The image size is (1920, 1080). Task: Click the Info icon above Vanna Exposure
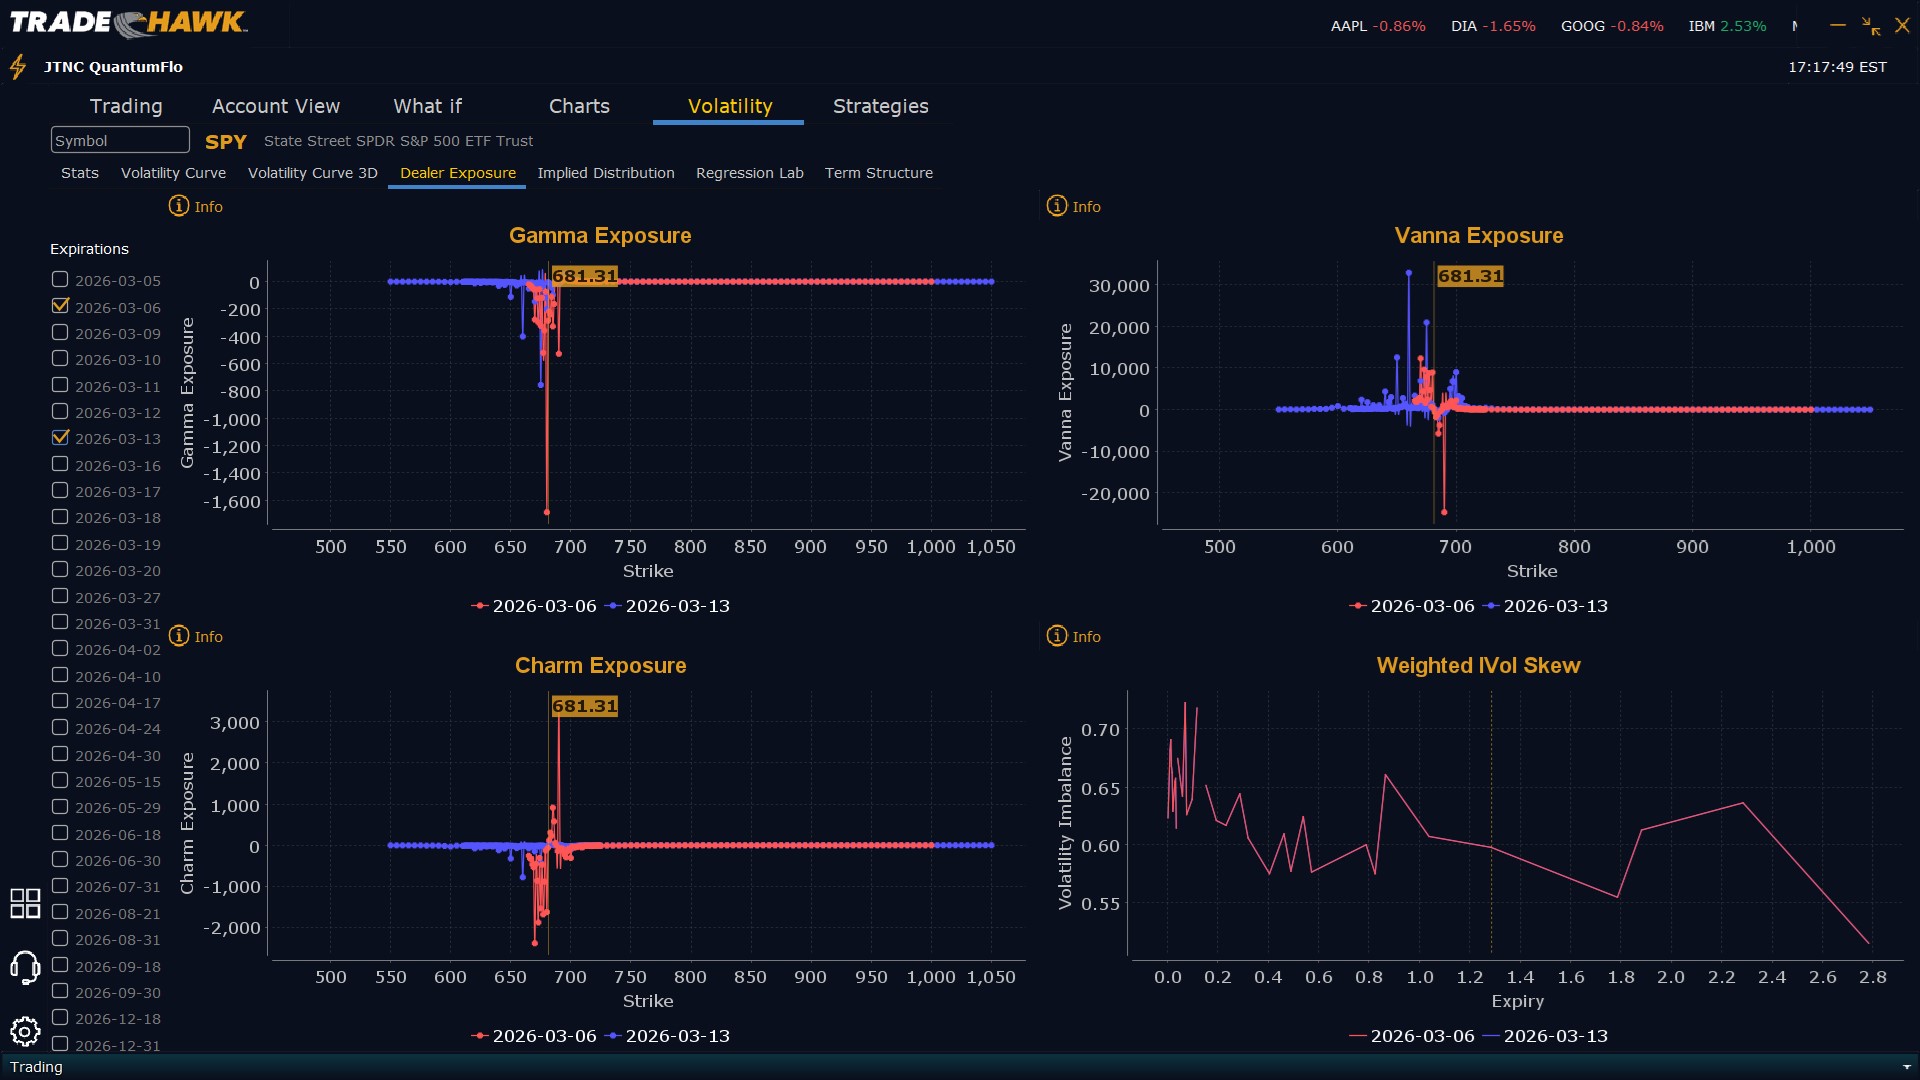tap(1057, 206)
